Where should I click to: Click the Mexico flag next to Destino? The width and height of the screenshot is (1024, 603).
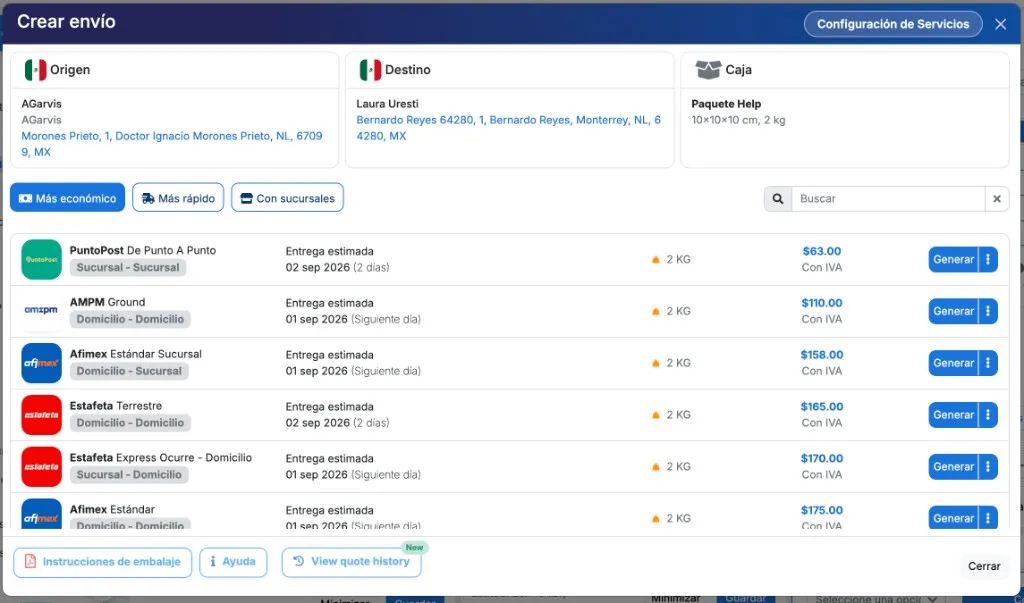click(370, 70)
